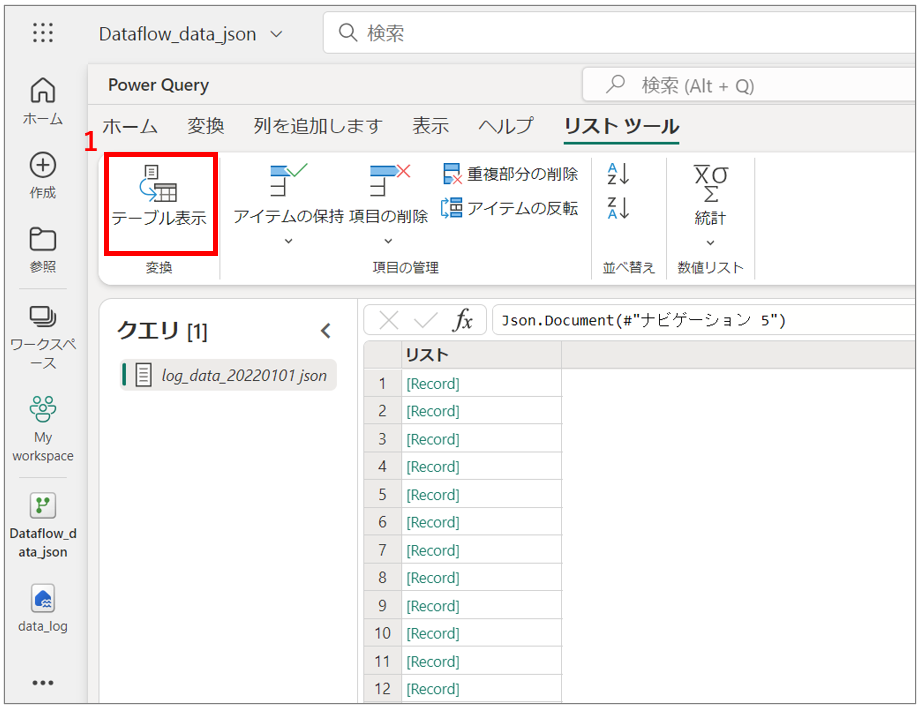Open [Record] in row 3

click(433, 439)
